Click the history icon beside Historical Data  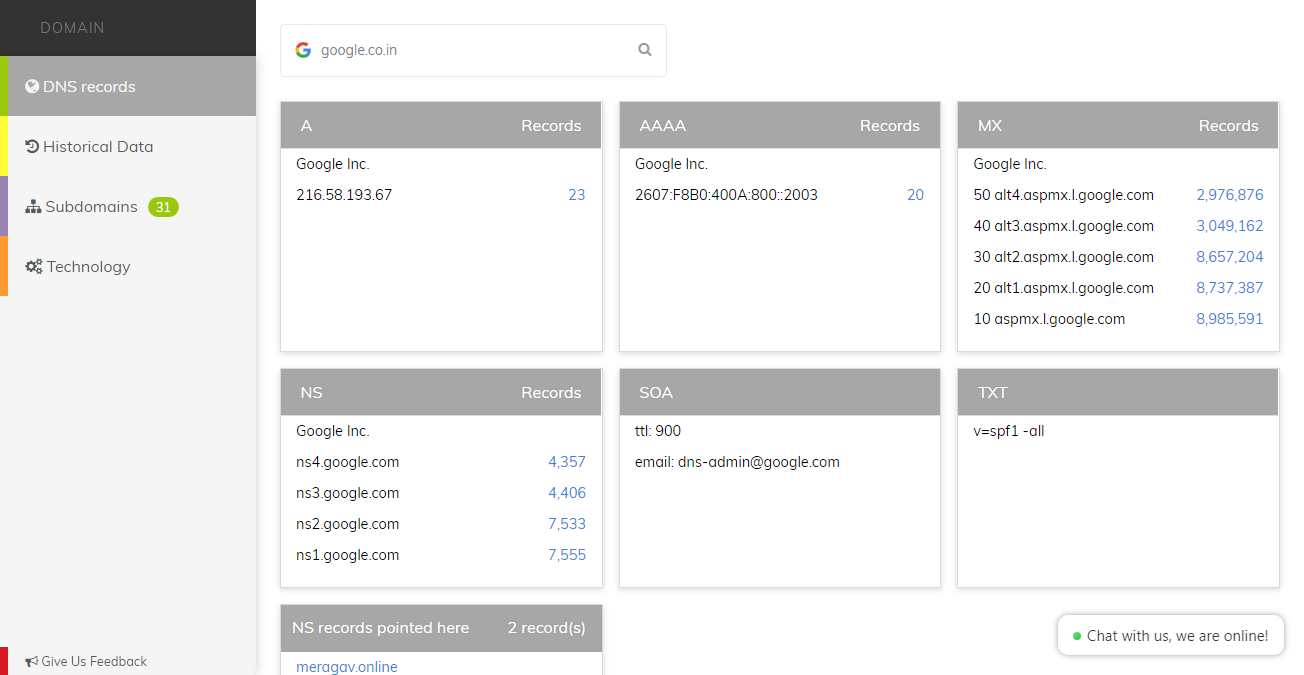(x=32, y=147)
